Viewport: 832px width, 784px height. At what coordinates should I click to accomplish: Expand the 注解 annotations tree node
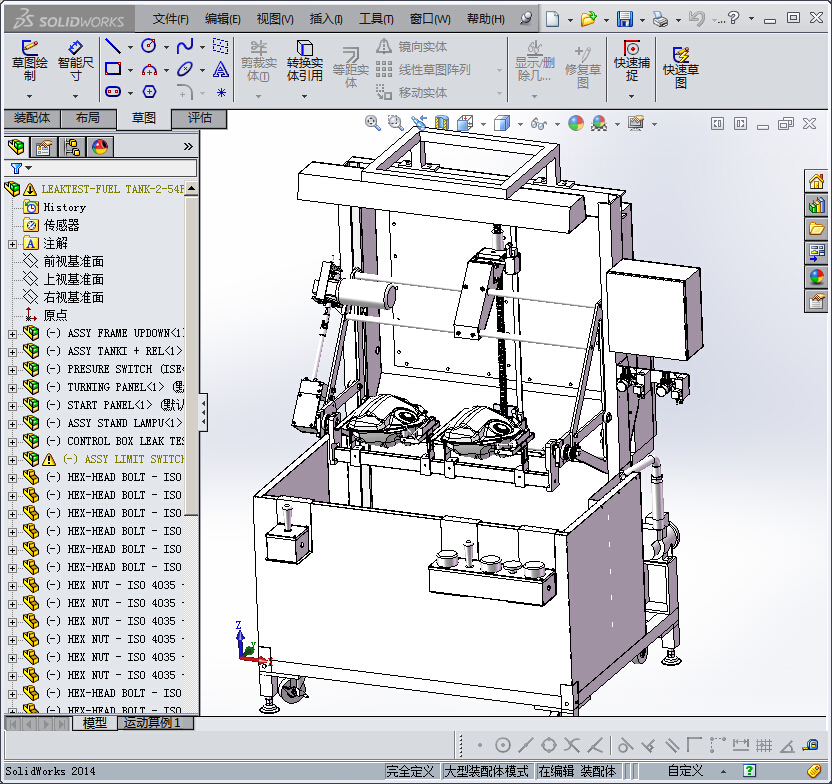point(12,243)
